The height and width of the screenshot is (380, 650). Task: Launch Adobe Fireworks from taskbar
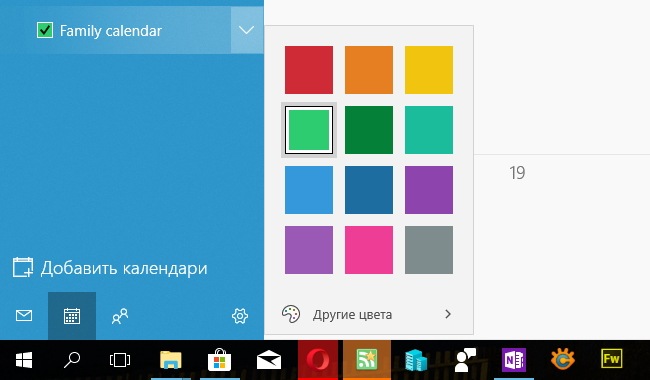(x=611, y=359)
